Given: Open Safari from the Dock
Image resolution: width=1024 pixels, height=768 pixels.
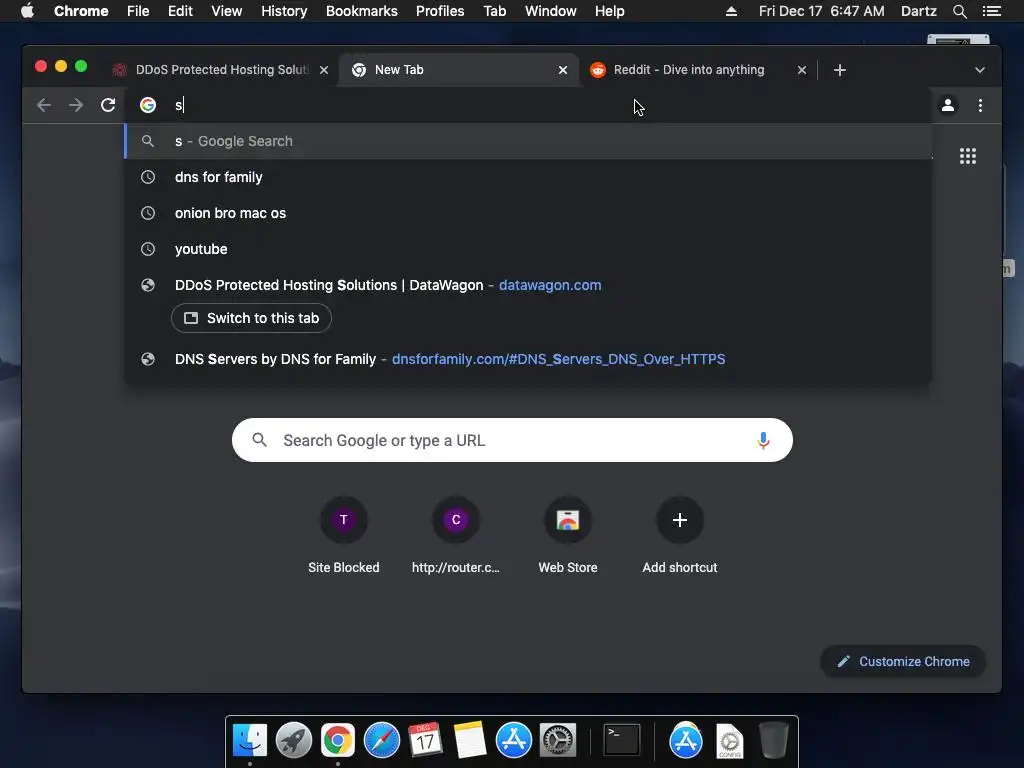Looking at the screenshot, I should point(381,741).
